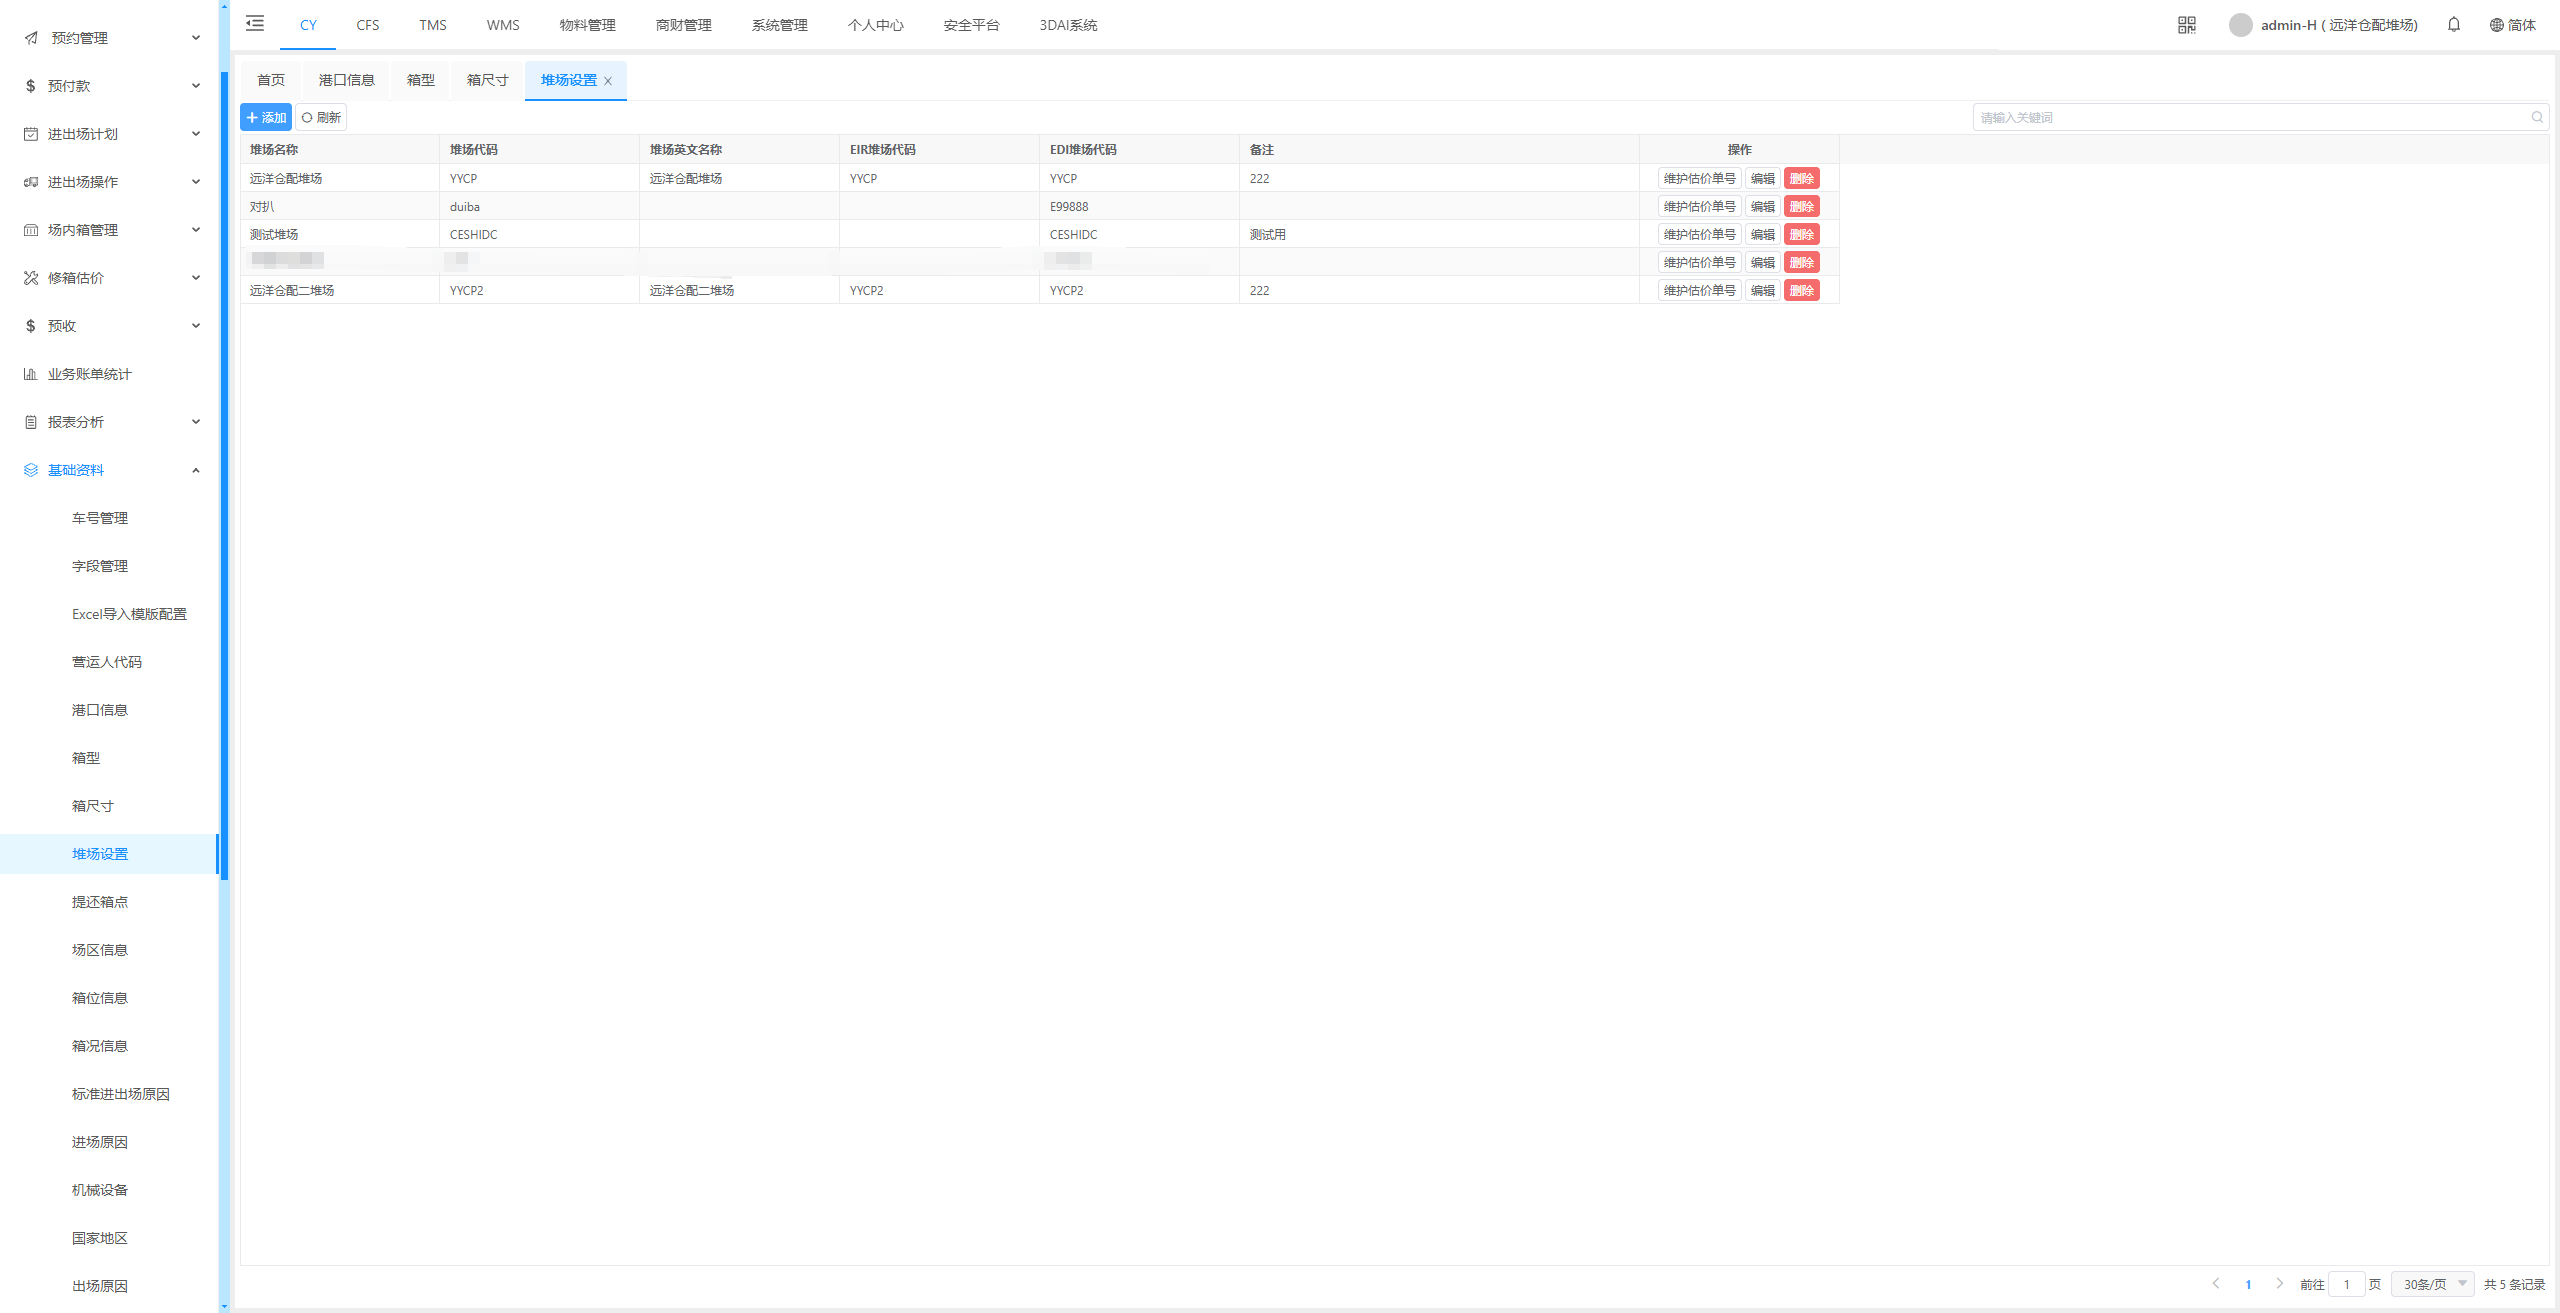This screenshot has width=2560, height=1313.
Task: Delete the 测试堆场 row
Action: [1801, 235]
